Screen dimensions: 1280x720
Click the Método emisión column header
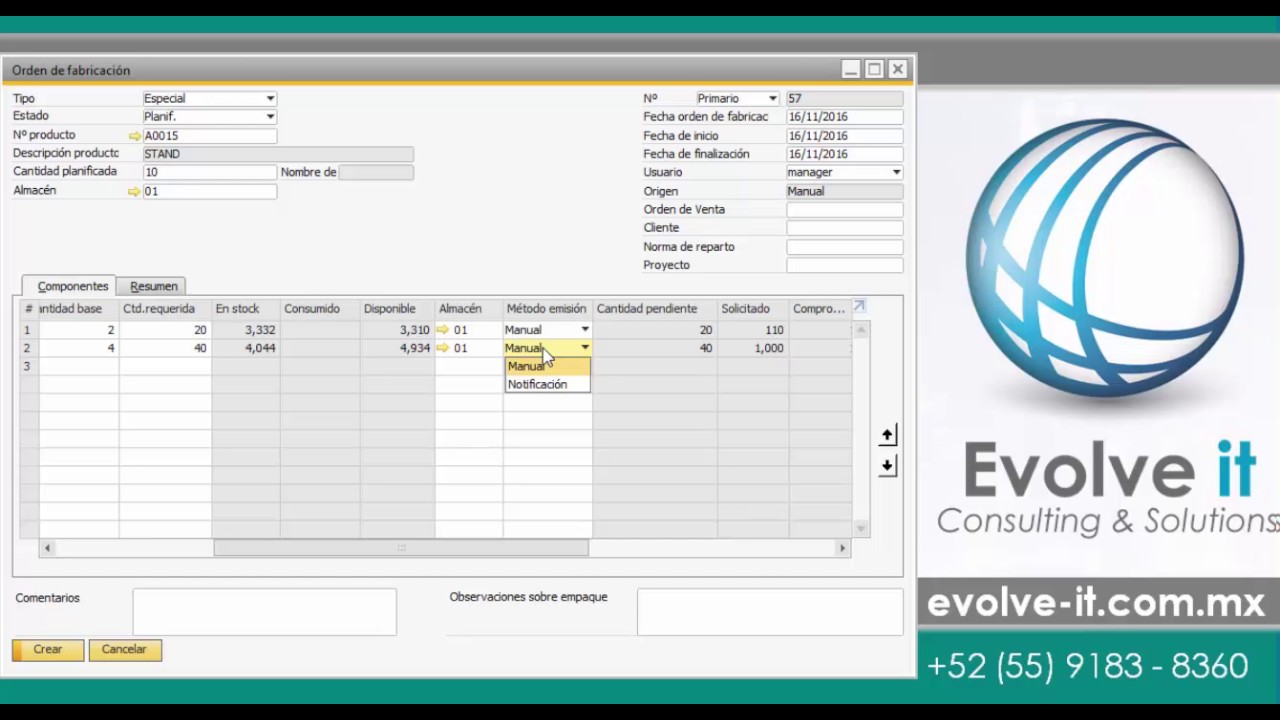click(548, 309)
